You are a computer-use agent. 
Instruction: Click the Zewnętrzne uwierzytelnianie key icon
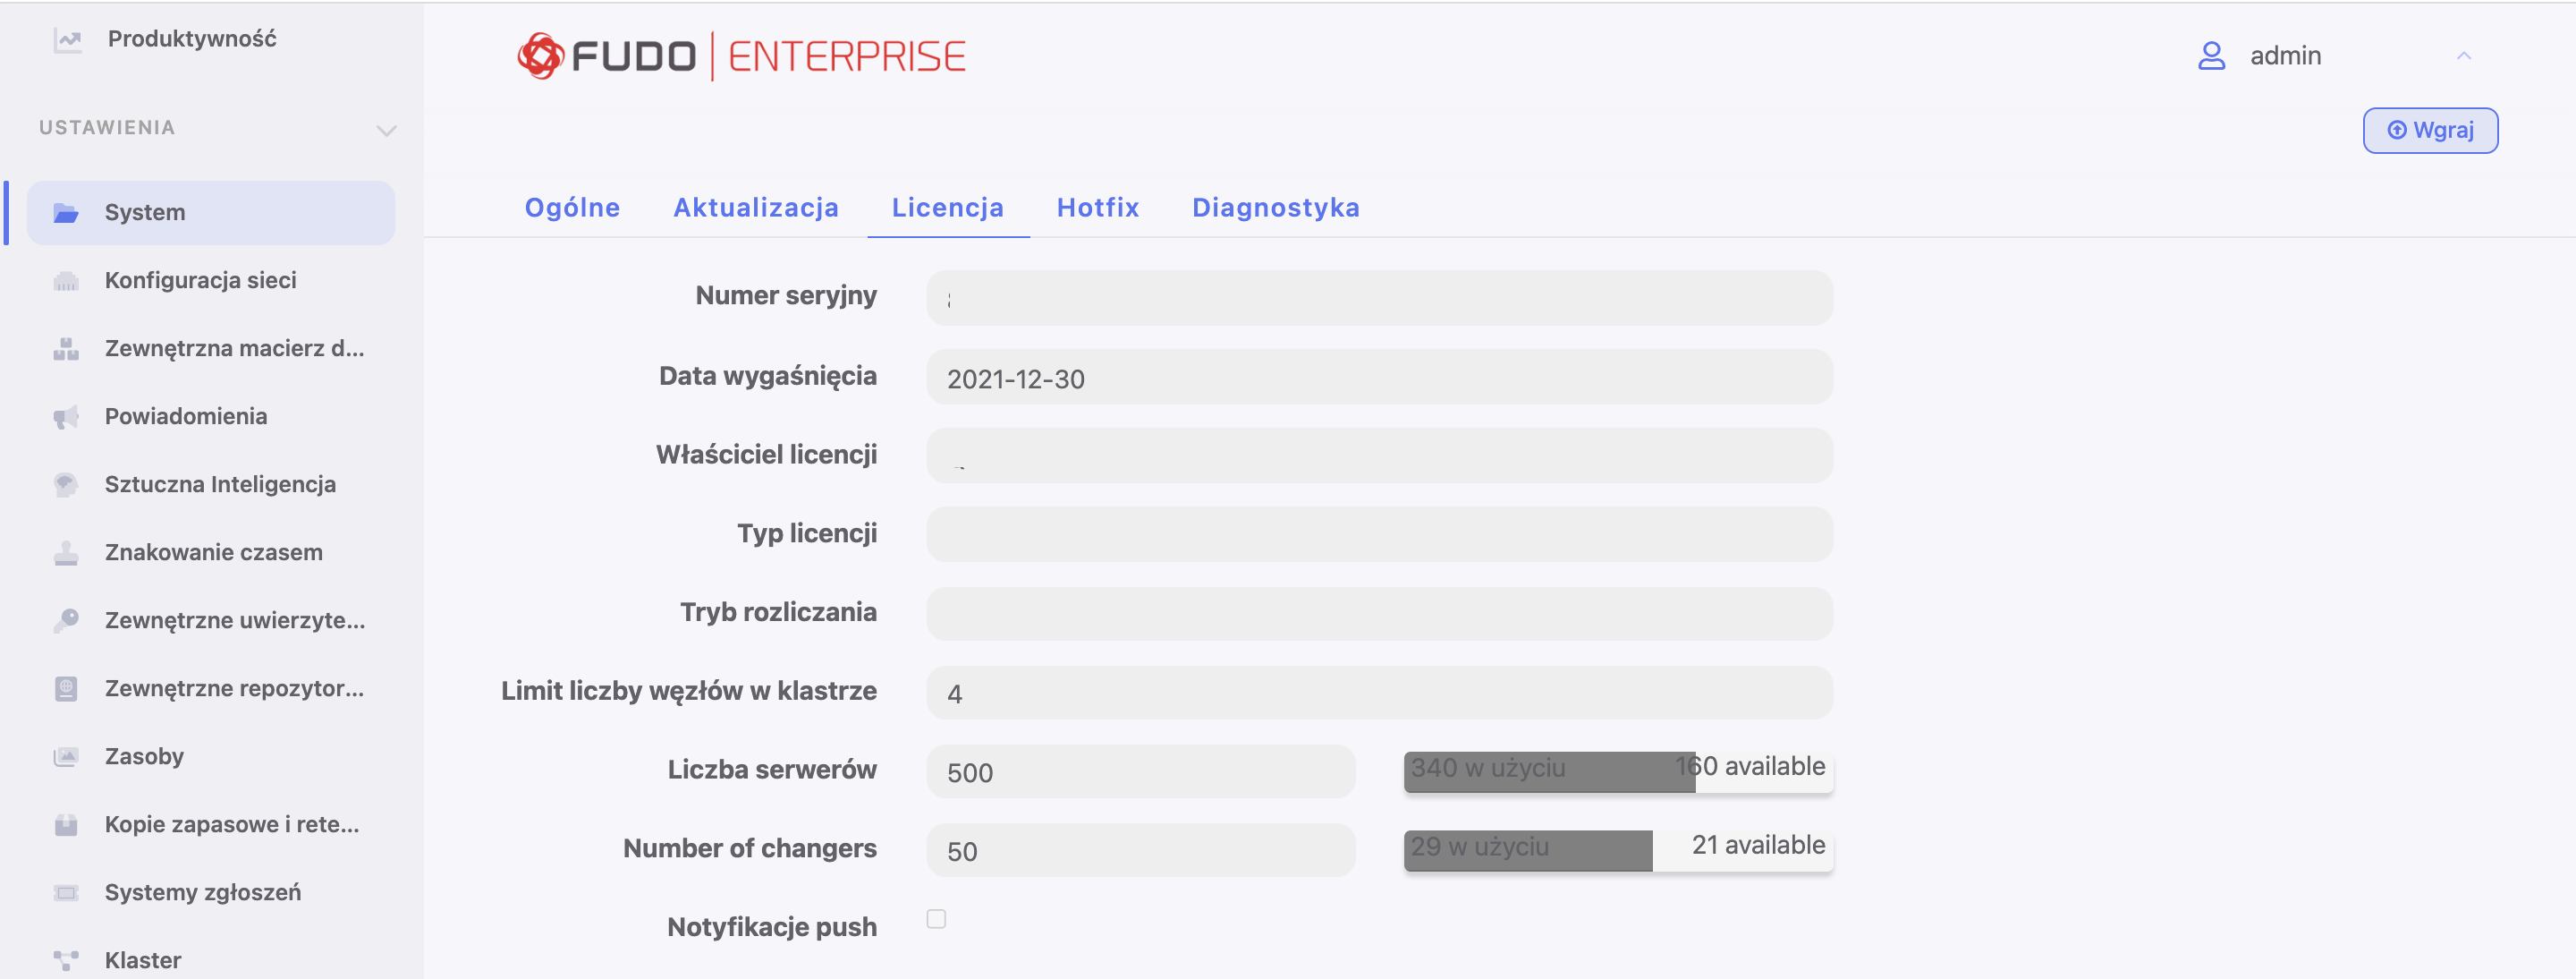pyautogui.click(x=66, y=621)
